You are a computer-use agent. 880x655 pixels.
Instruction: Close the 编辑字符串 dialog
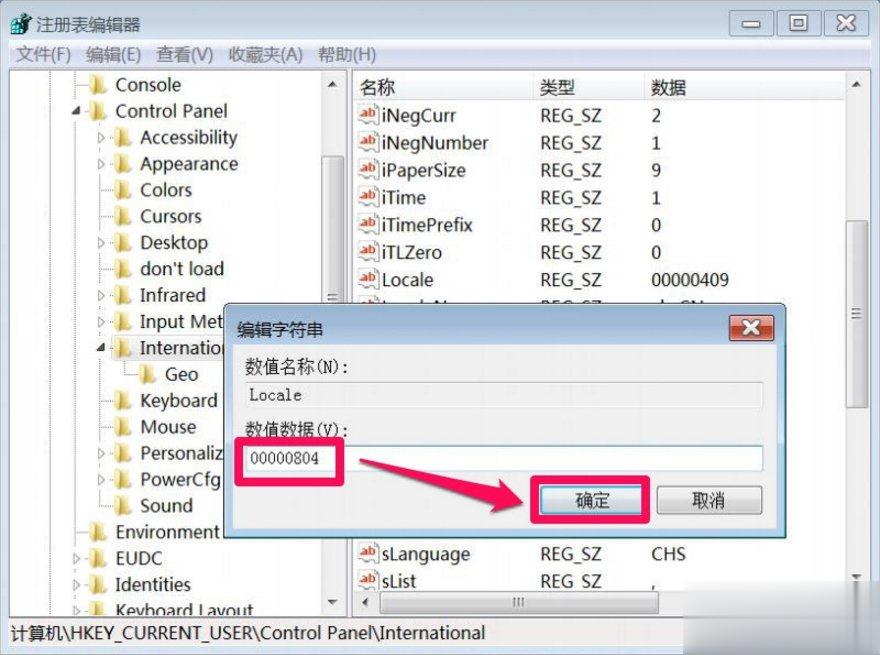[x=751, y=327]
